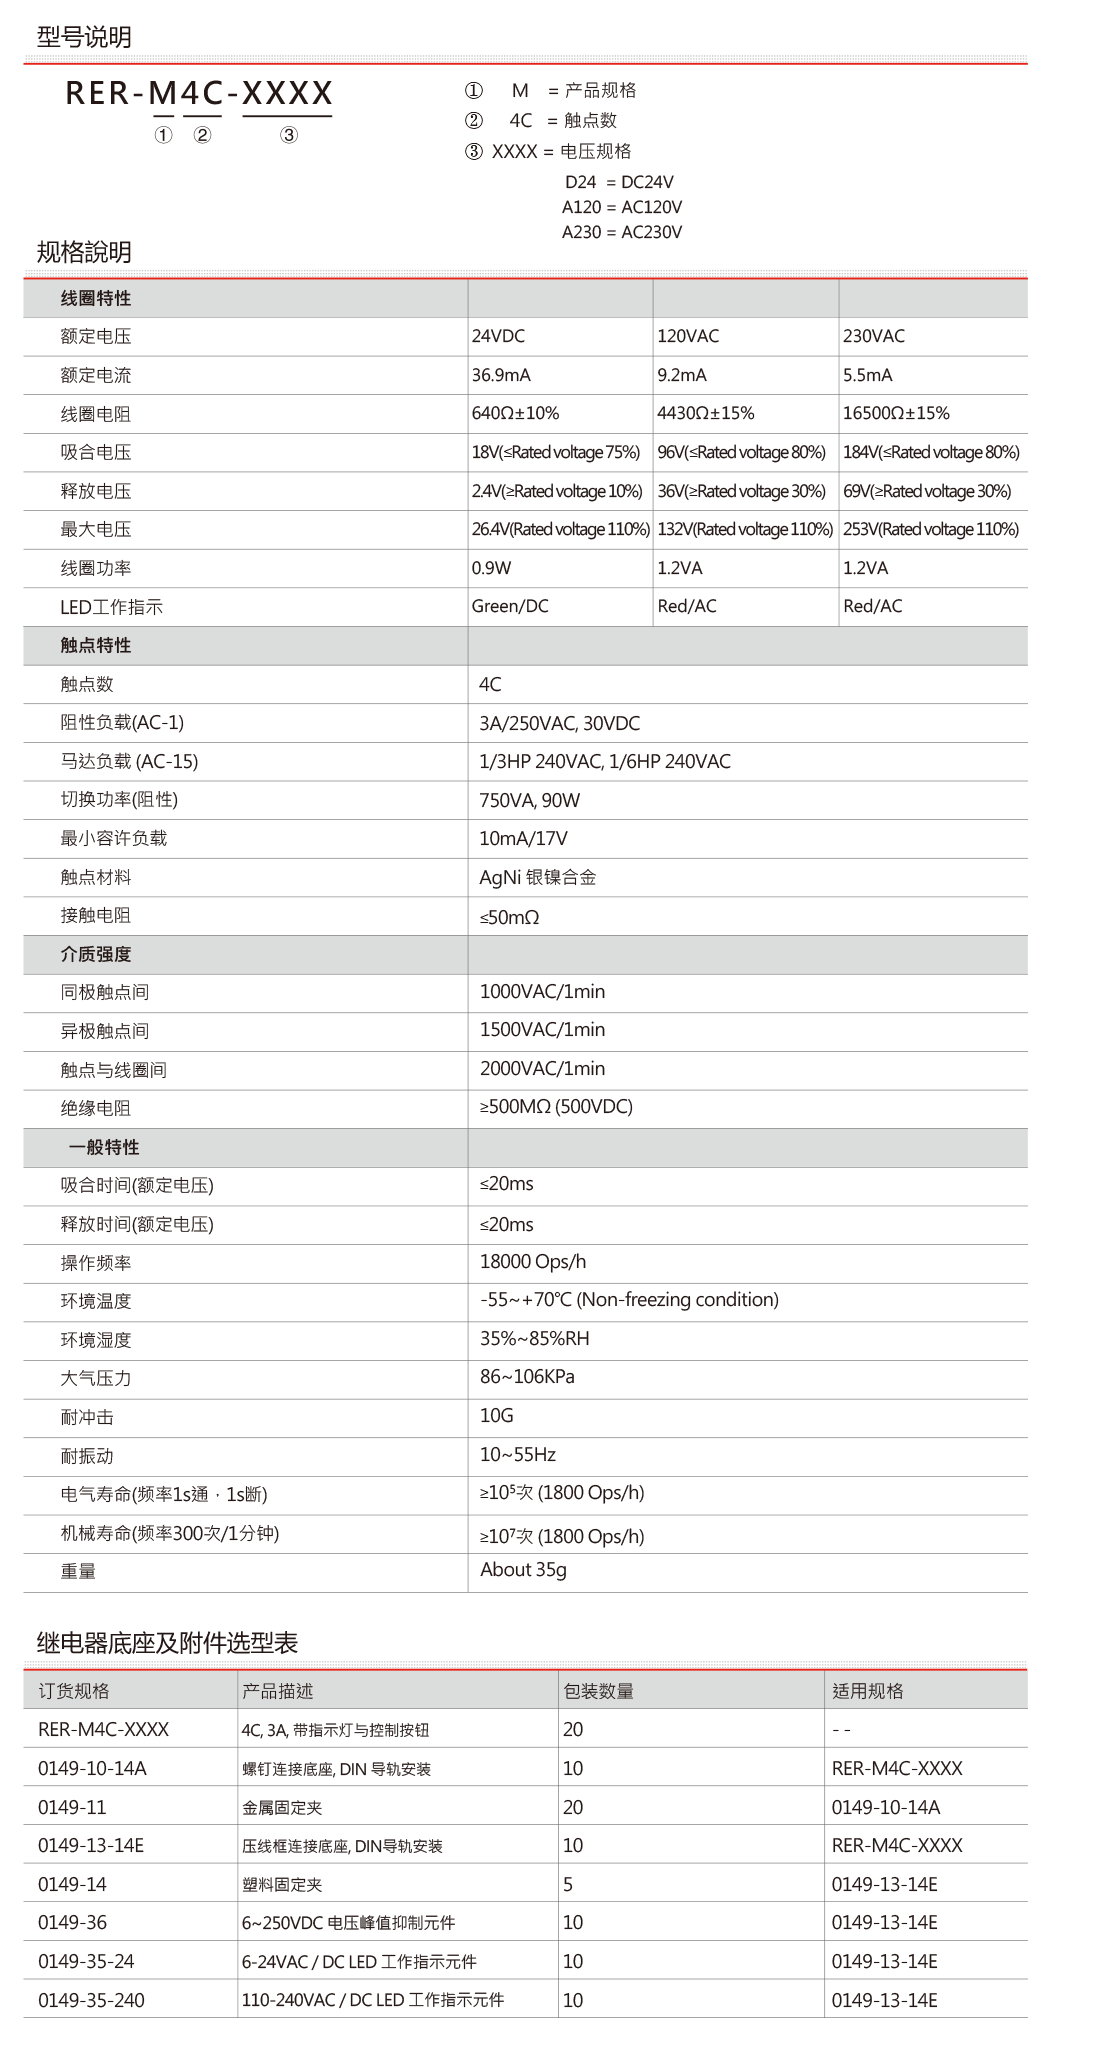Viewport: 1098px width, 2050px height.
Task: Click the '36.9mA' rated current value
Action: coord(501,375)
